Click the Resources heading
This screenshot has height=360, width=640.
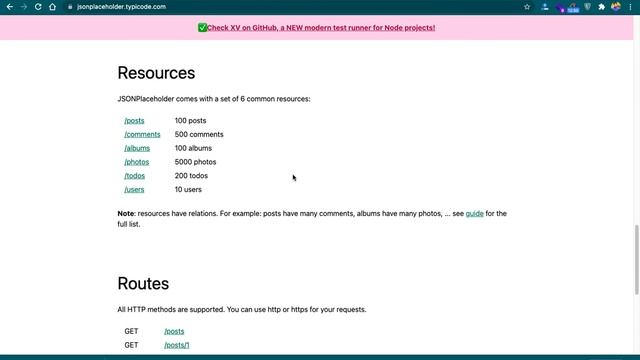[x=156, y=73]
